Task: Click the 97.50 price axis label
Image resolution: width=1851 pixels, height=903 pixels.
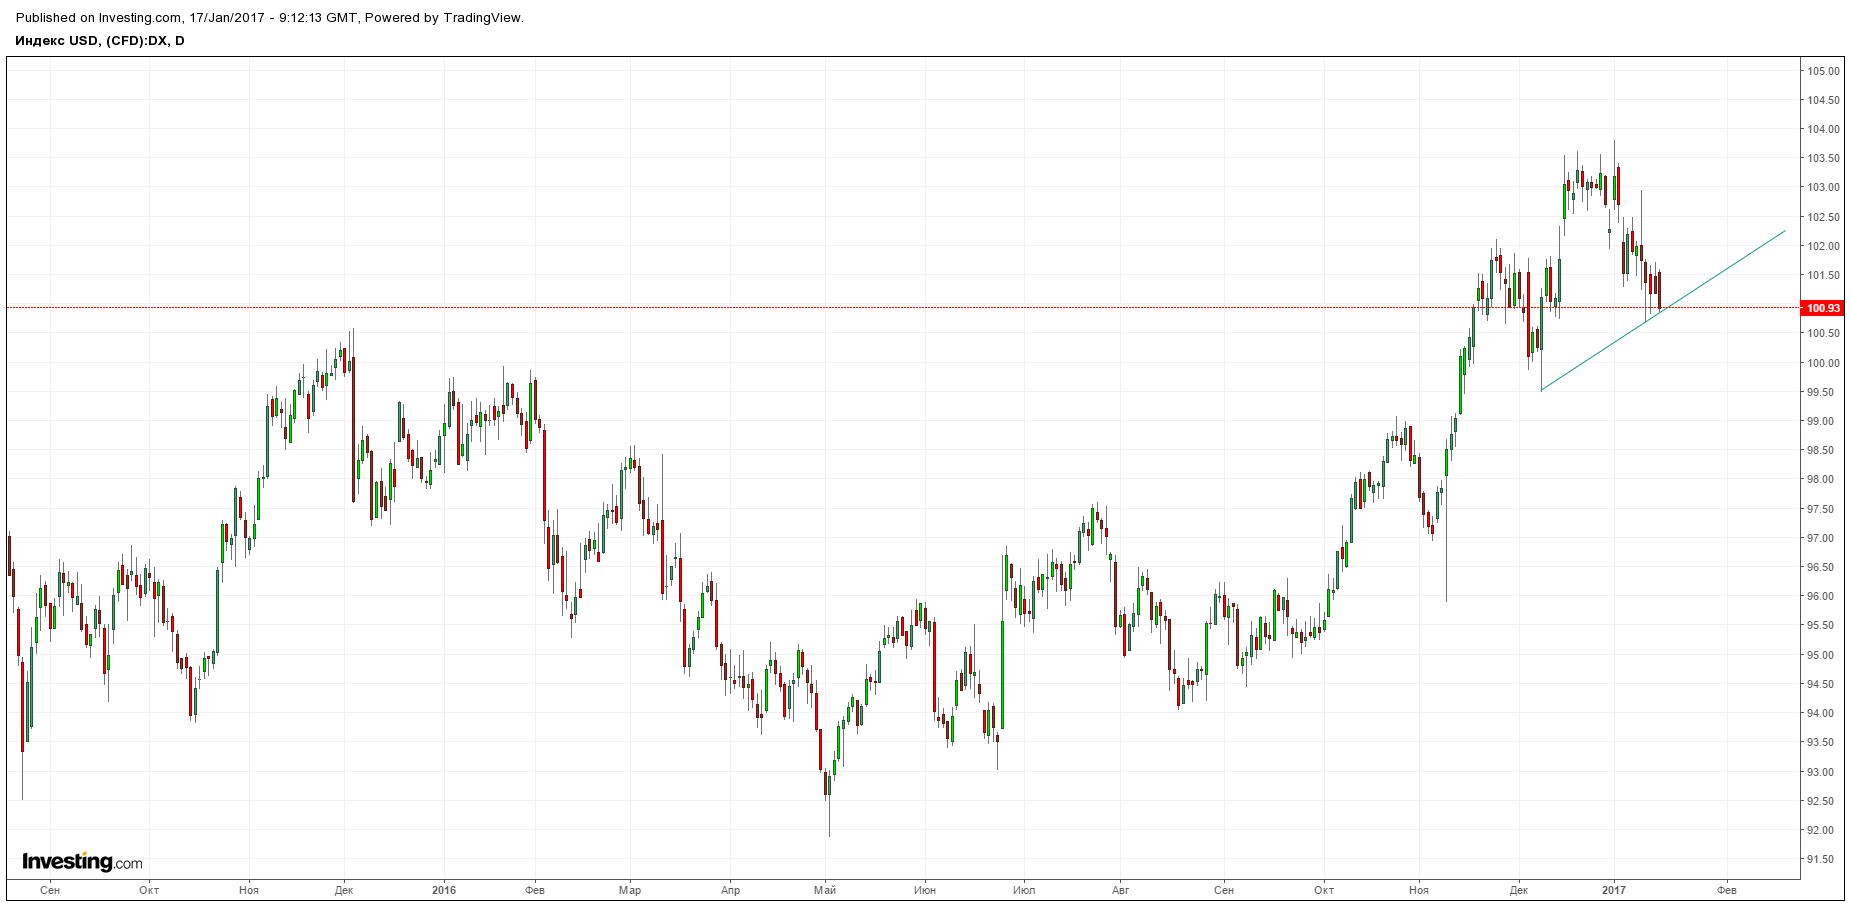Action: coord(1820,509)
